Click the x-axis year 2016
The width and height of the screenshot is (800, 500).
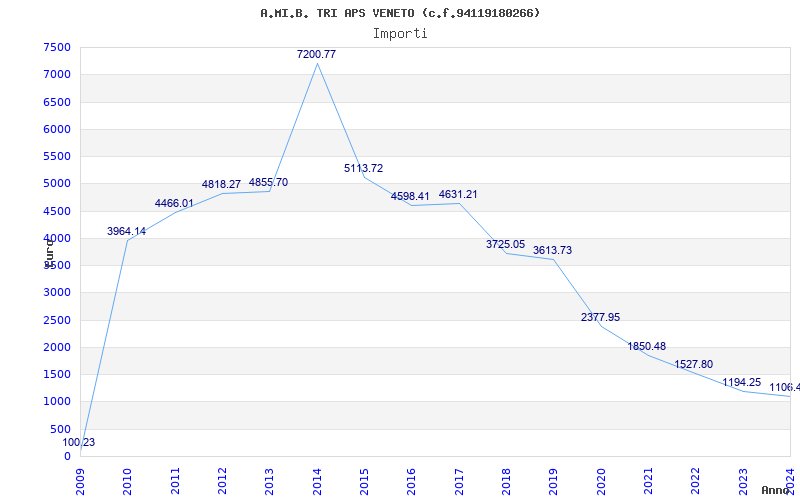pyautogui.click(x=412, y=482)
